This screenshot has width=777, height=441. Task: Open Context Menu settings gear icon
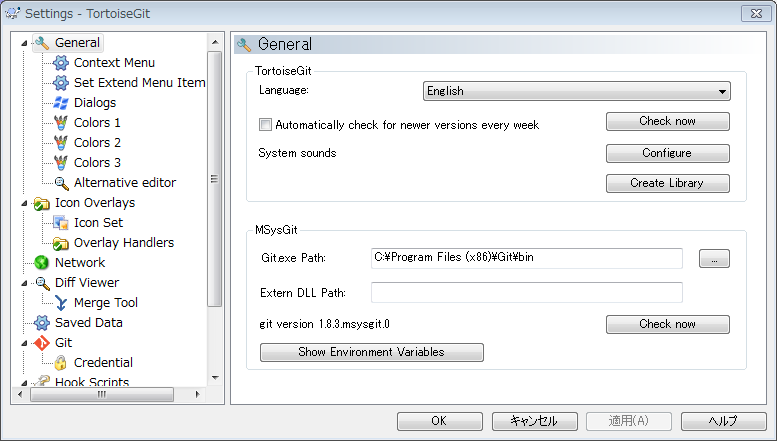coord(60,63)
